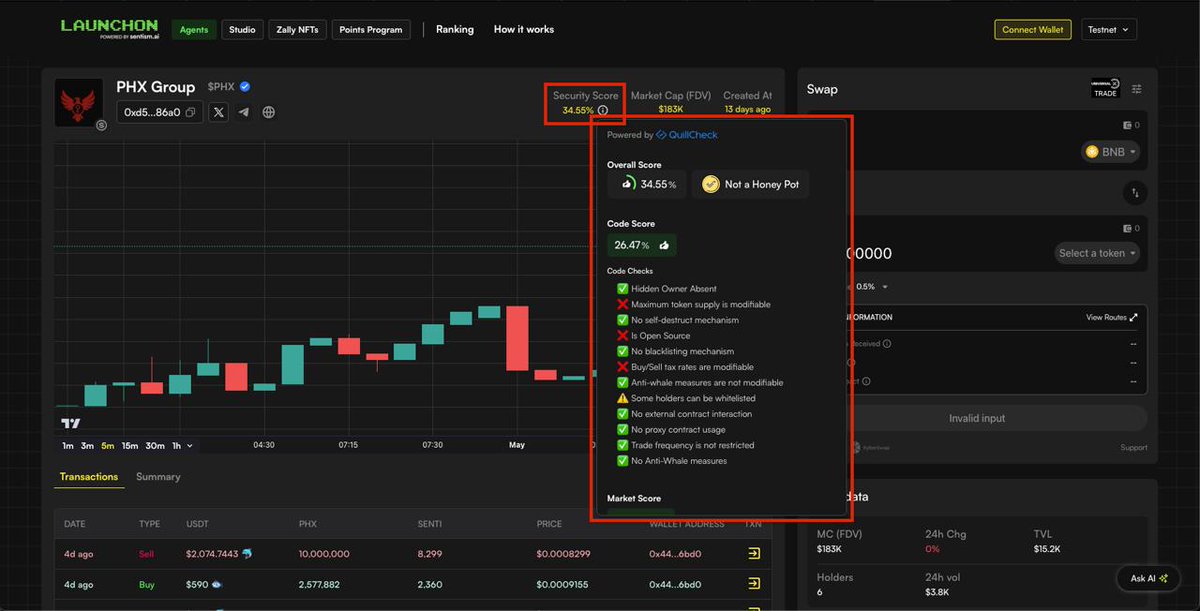
Task: Click wallet address 0x44...6bd0 in Sell row
Action: [673, 553]
